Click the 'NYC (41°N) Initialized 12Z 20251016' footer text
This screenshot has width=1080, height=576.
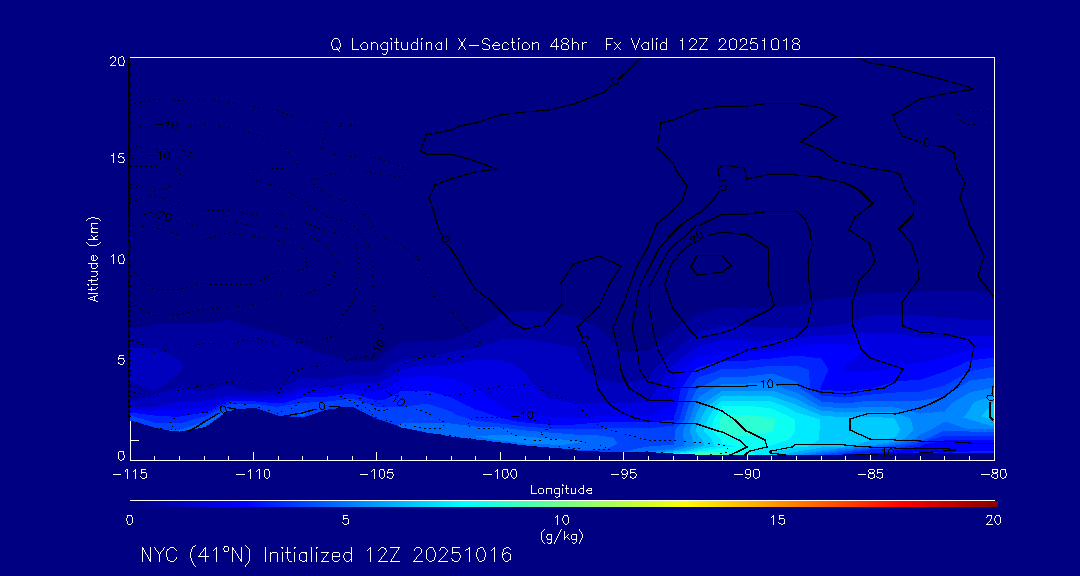coord(326,555)
